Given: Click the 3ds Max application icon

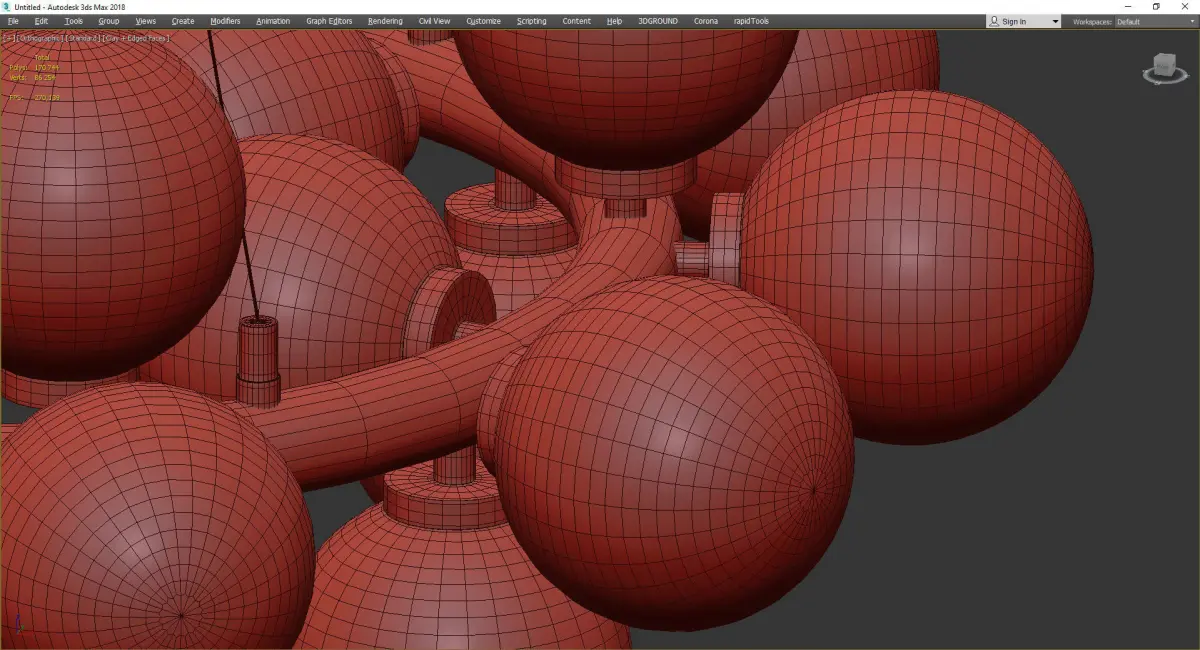Looking at the screenshot, I should (6, 6).
